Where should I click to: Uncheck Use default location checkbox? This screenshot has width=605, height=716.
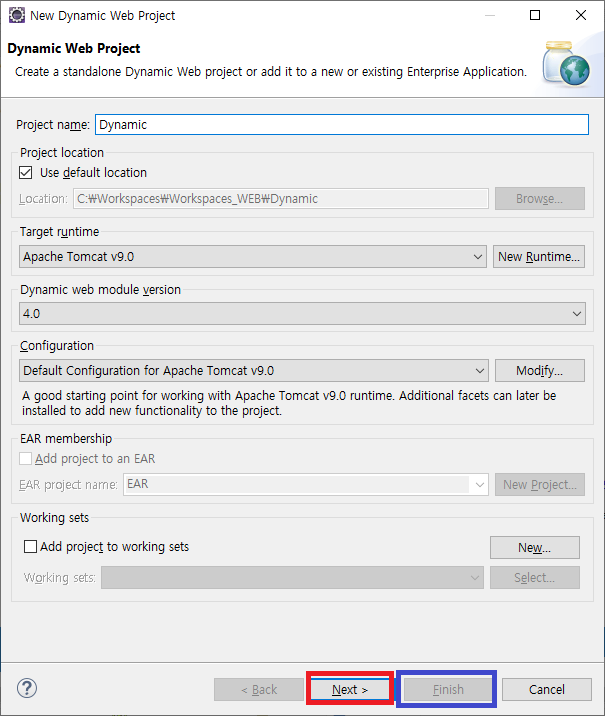coord(26,173)
